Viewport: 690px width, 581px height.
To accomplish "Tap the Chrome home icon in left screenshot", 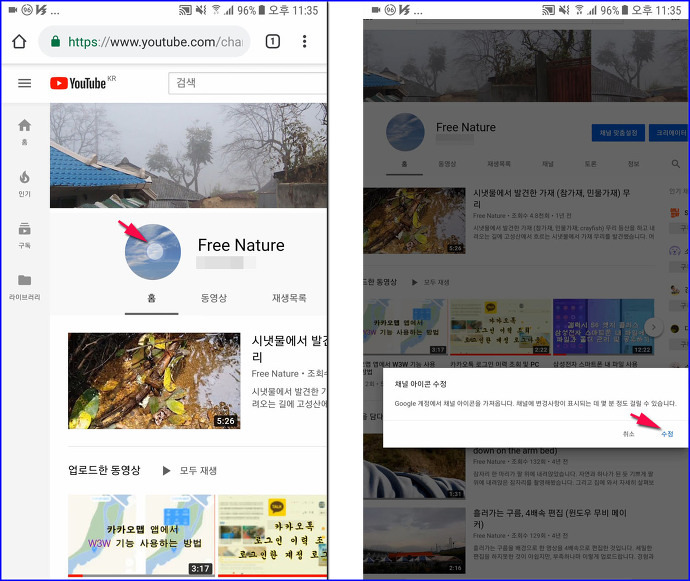I will click(x=19, y=42).
